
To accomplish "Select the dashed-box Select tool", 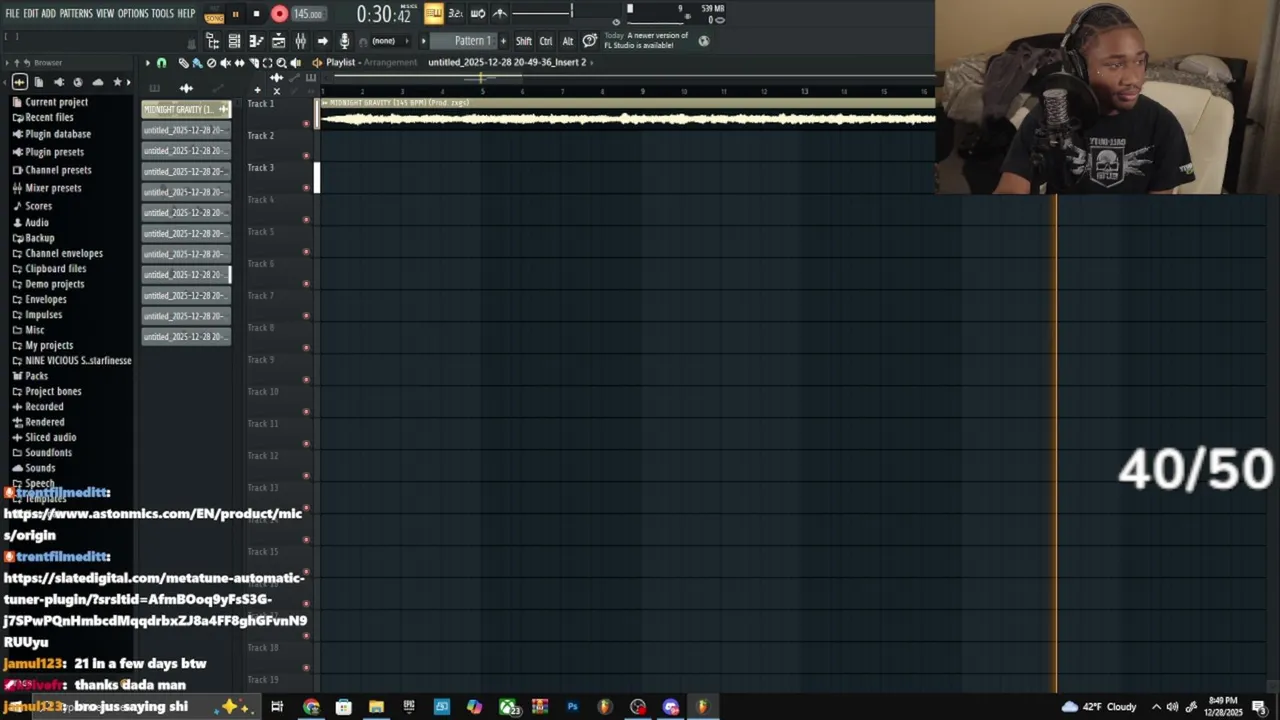I will click(x=267, y=62).
